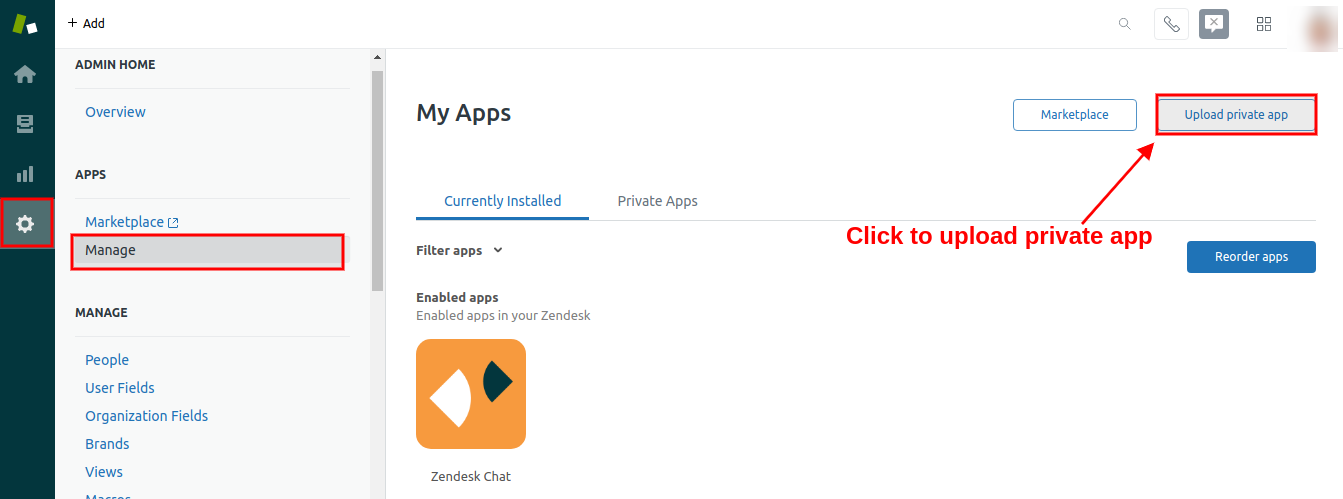Click the Zendesk Chat app thumbnail

click(471, 394)
